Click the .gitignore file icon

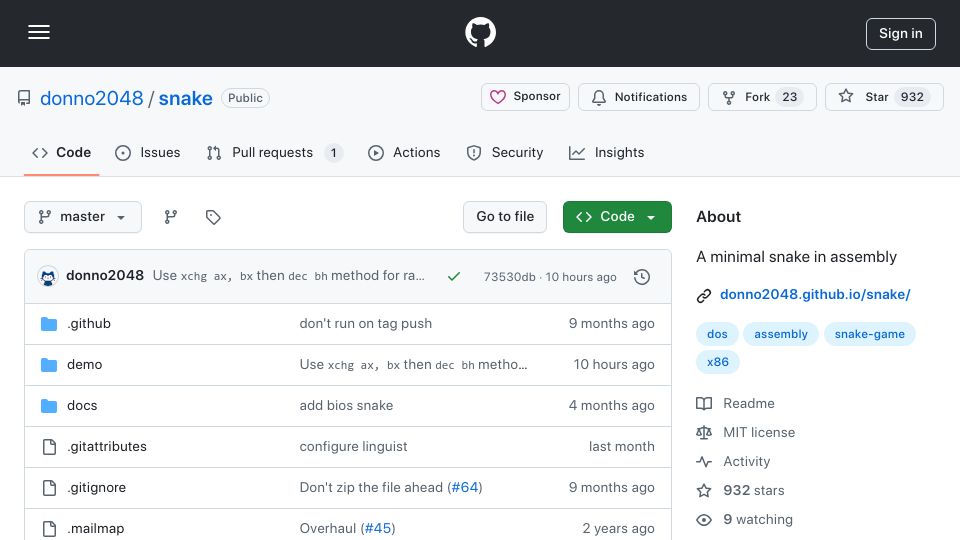tap(49, 488)
